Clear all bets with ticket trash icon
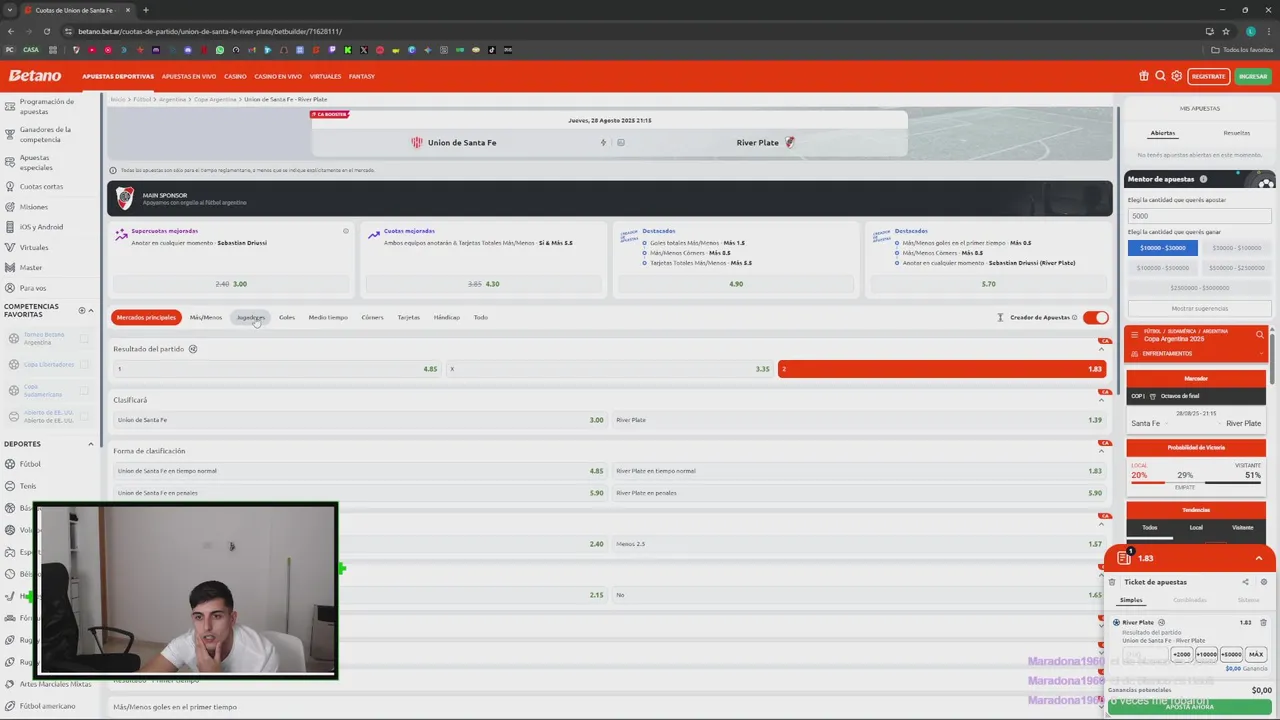The image size is (1280, 720). 1112,582
